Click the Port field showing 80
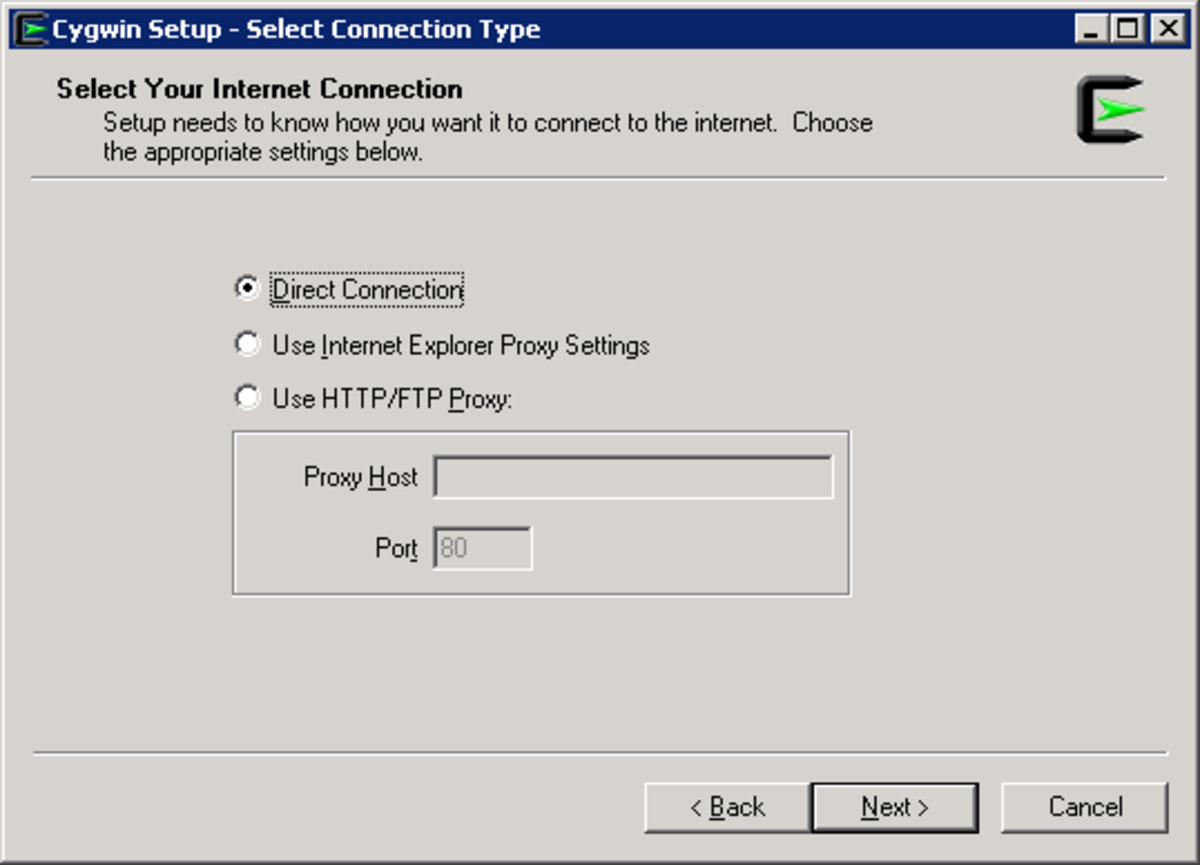The image size is (1200, 865). 483,547
